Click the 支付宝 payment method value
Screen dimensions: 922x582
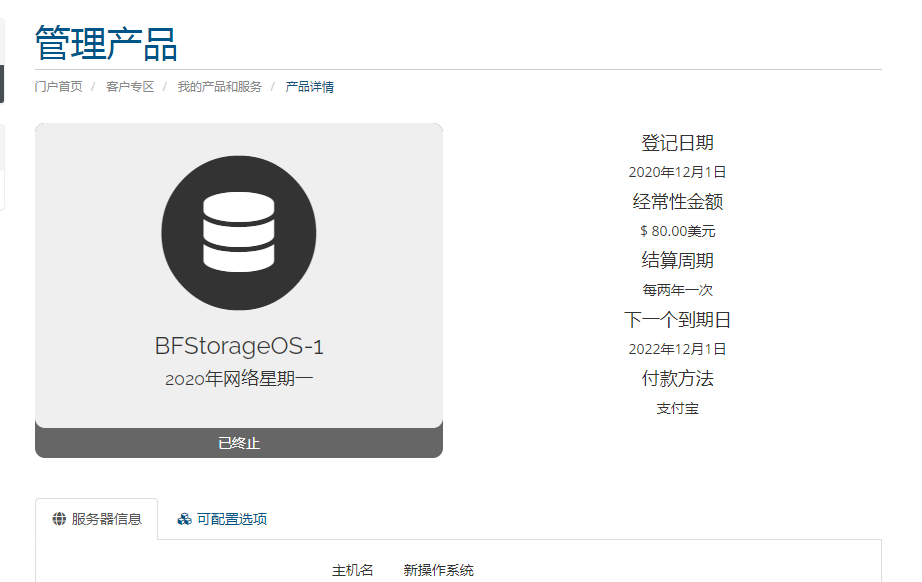(x=677, y=408)
